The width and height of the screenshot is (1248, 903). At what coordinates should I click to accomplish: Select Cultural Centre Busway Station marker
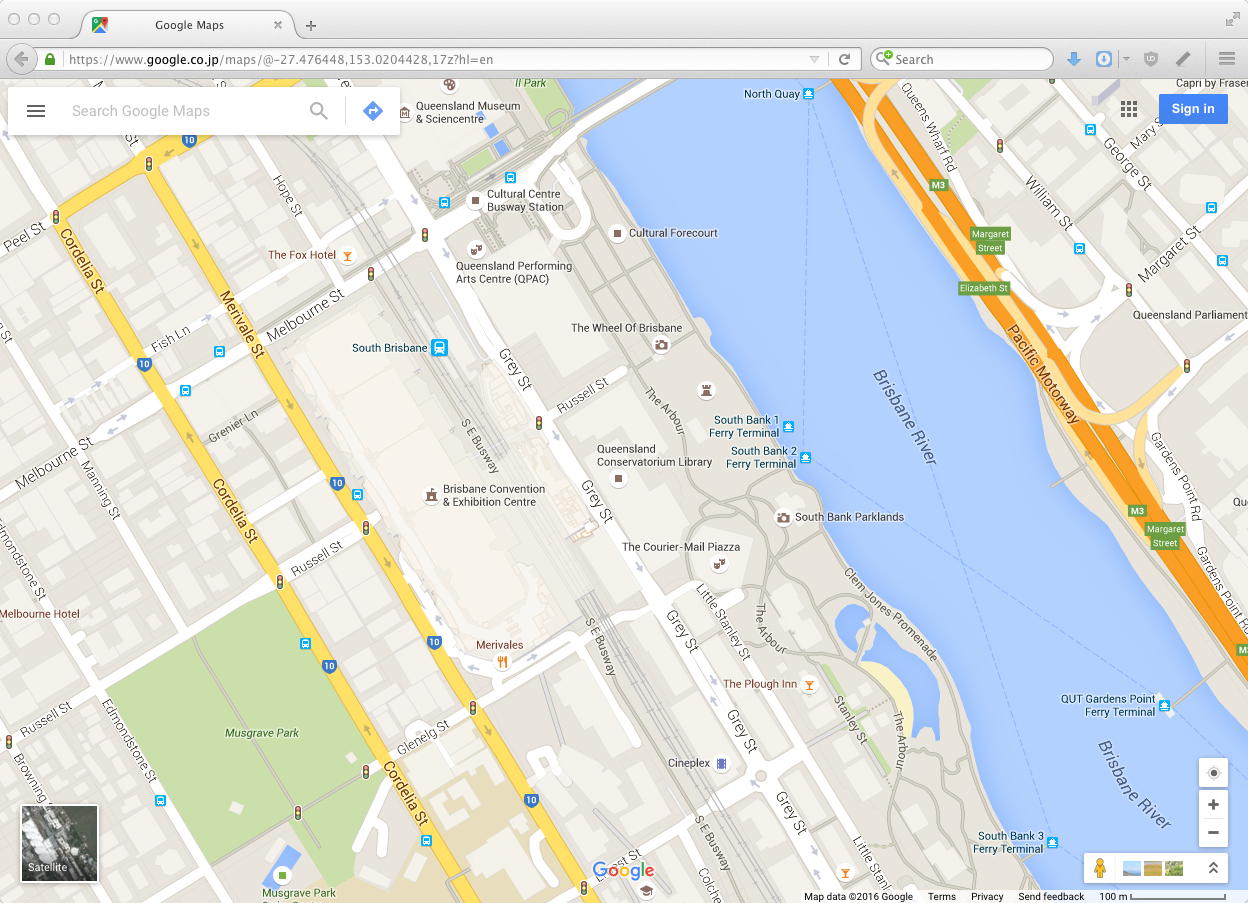point(476,201)
